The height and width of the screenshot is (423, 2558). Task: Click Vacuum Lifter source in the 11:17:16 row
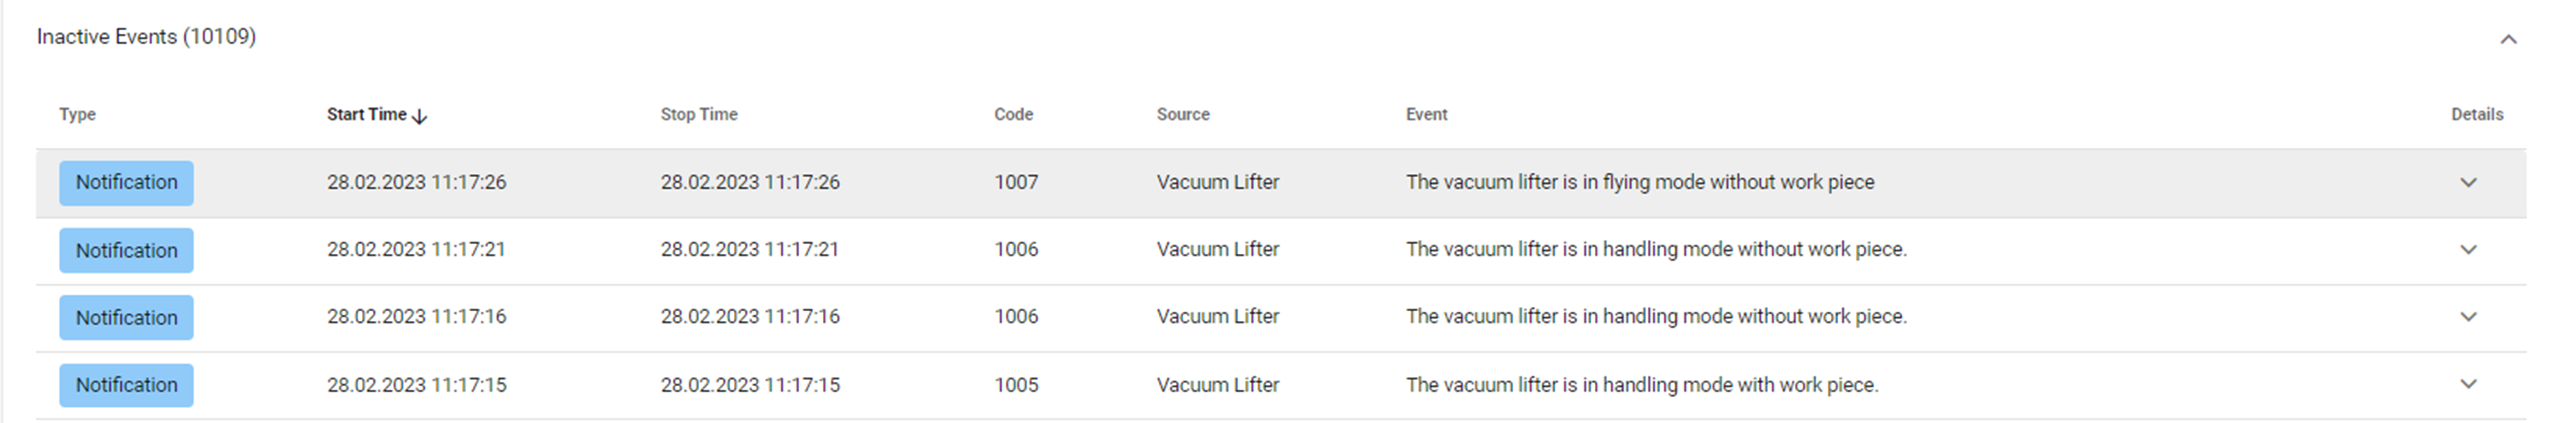coord(1217,317)
